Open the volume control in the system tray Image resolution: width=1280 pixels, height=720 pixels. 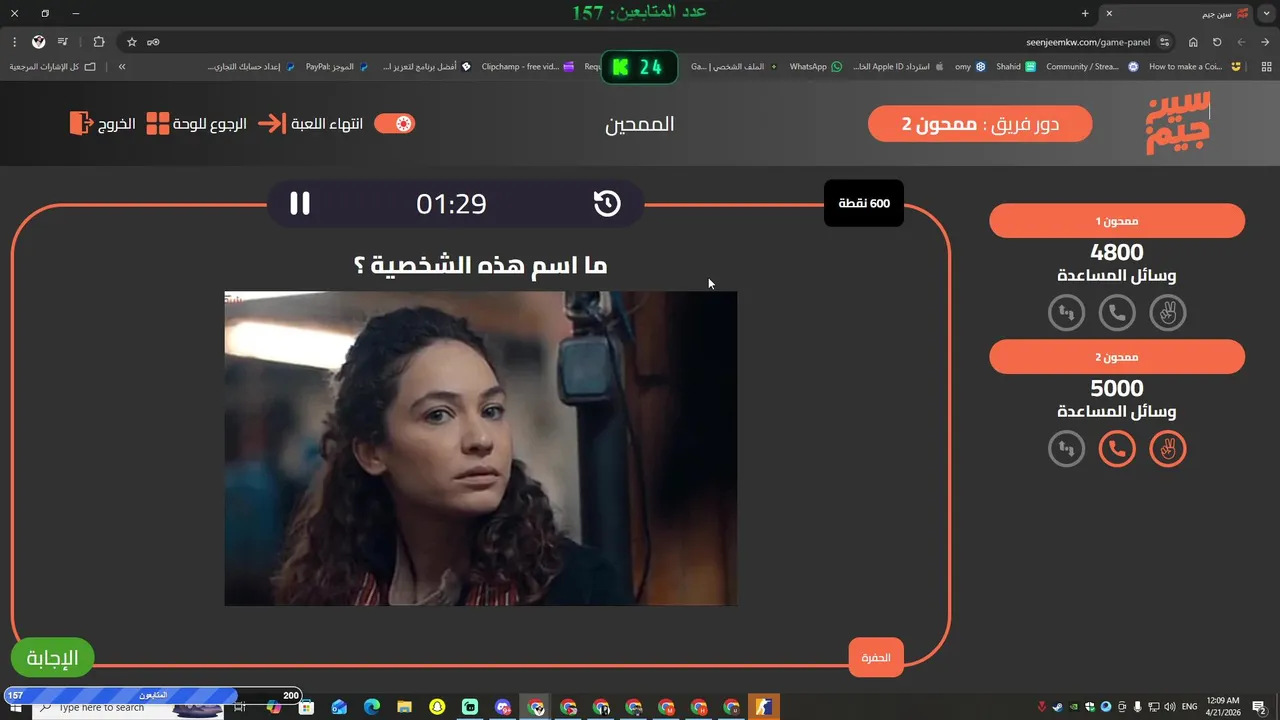click(x=1169, y=707)
